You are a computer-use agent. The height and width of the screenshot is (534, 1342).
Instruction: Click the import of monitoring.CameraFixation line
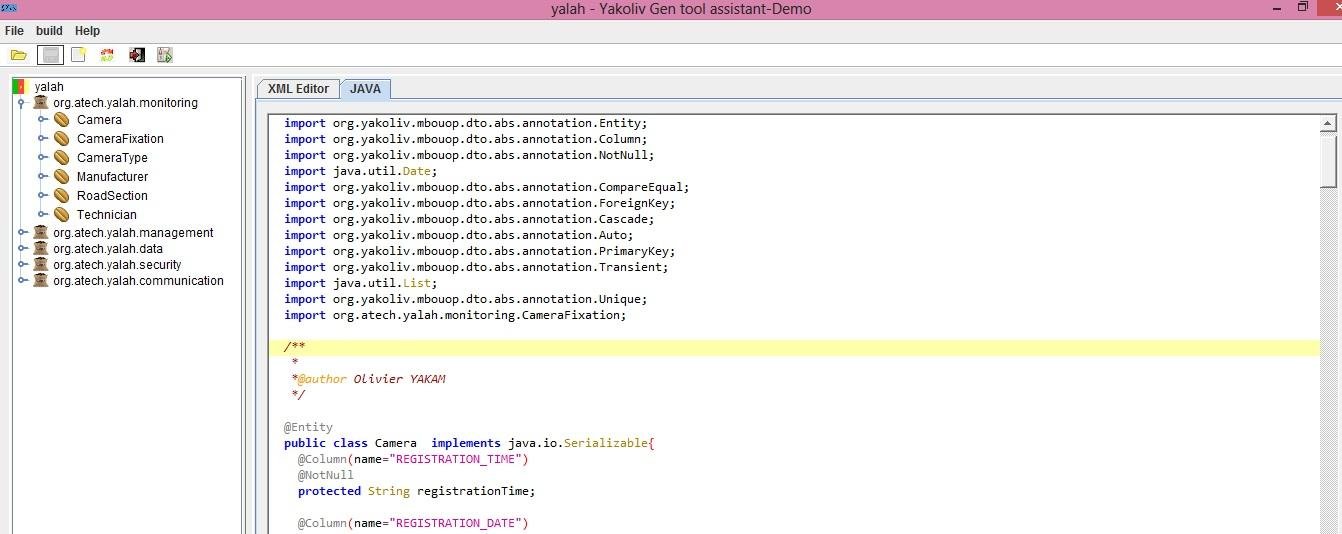[x=455, y=315]
